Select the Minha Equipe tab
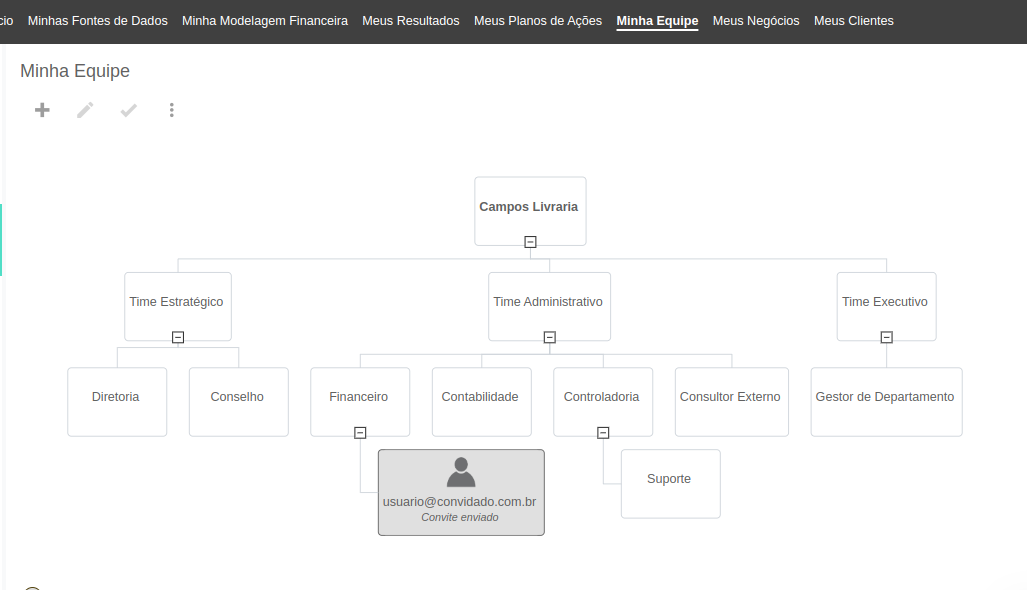The height and width of the screenshot is (590, 1027). 657,21
